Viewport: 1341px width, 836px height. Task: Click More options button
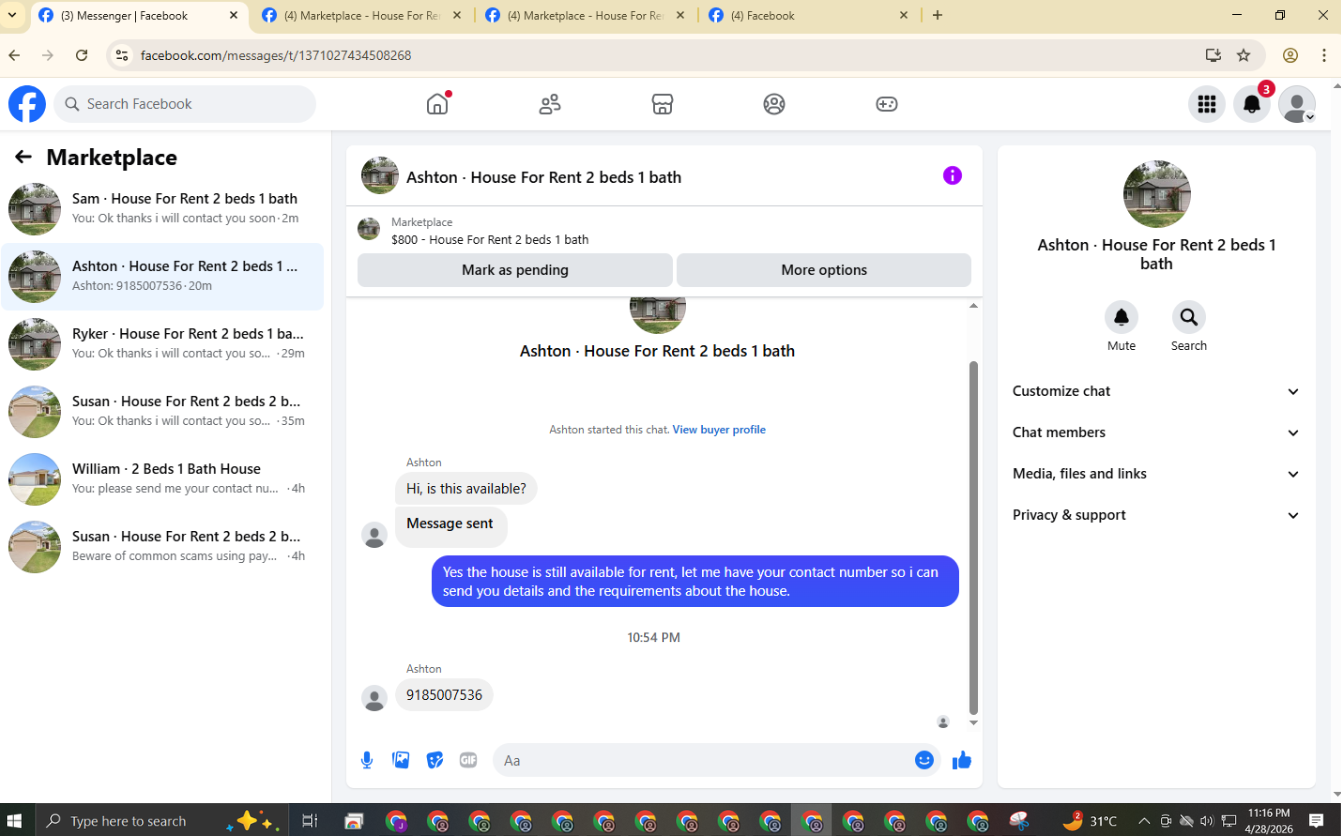[824, 270]
